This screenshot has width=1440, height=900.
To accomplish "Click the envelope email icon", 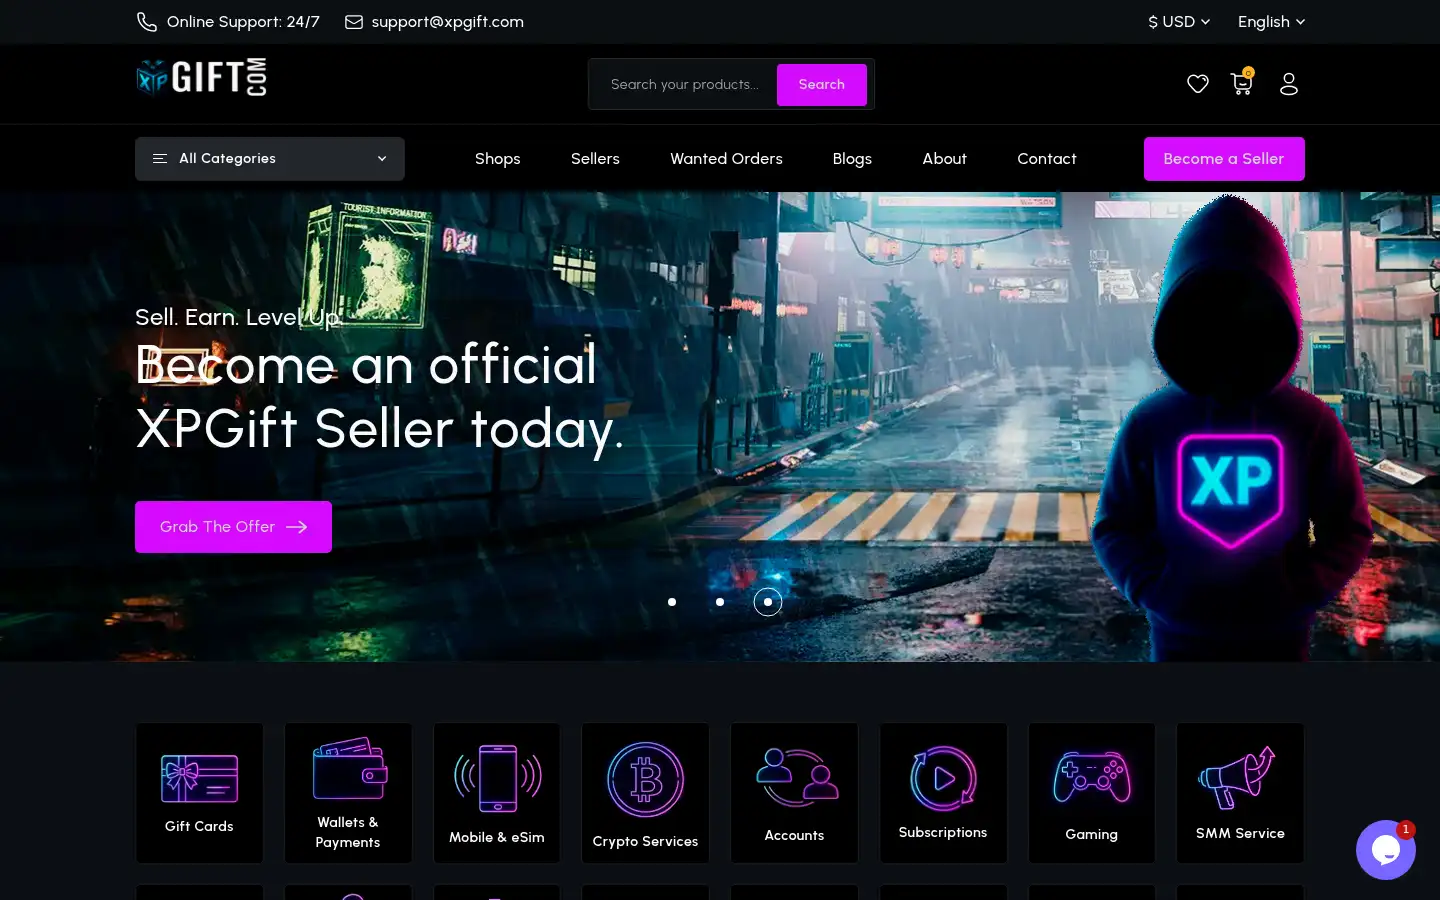I will pos(354,22).
